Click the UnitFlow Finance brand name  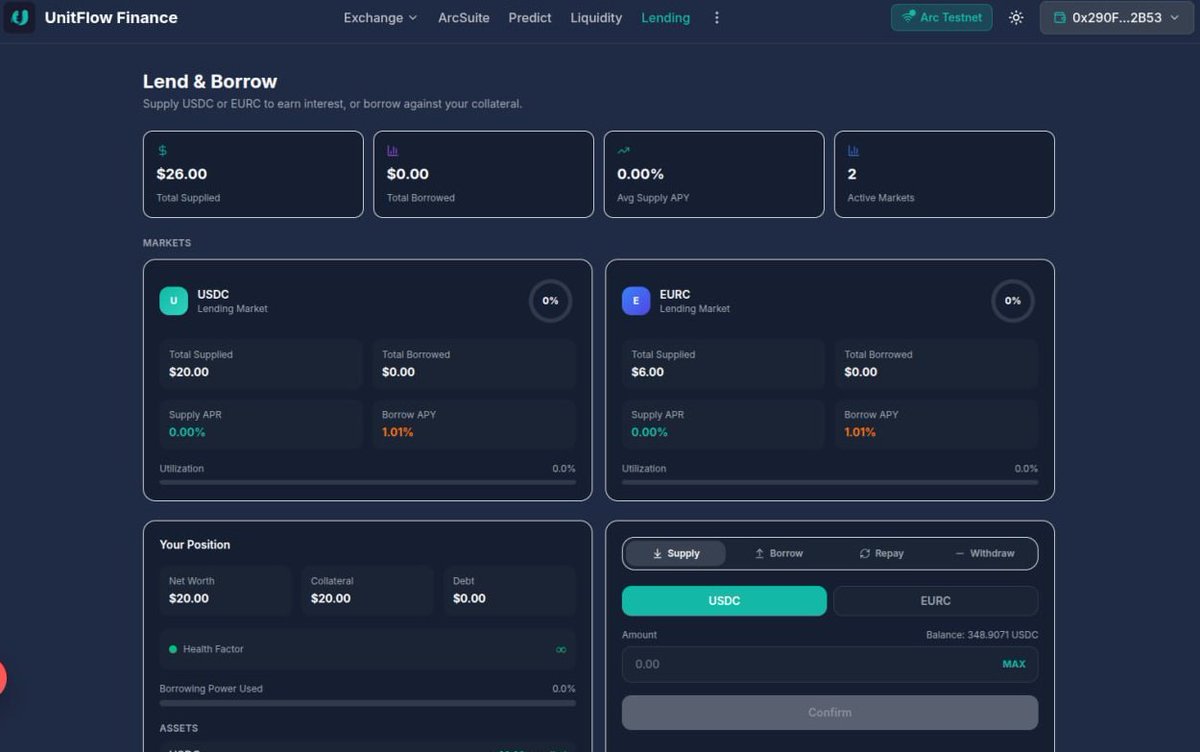[x=111, y=18]
